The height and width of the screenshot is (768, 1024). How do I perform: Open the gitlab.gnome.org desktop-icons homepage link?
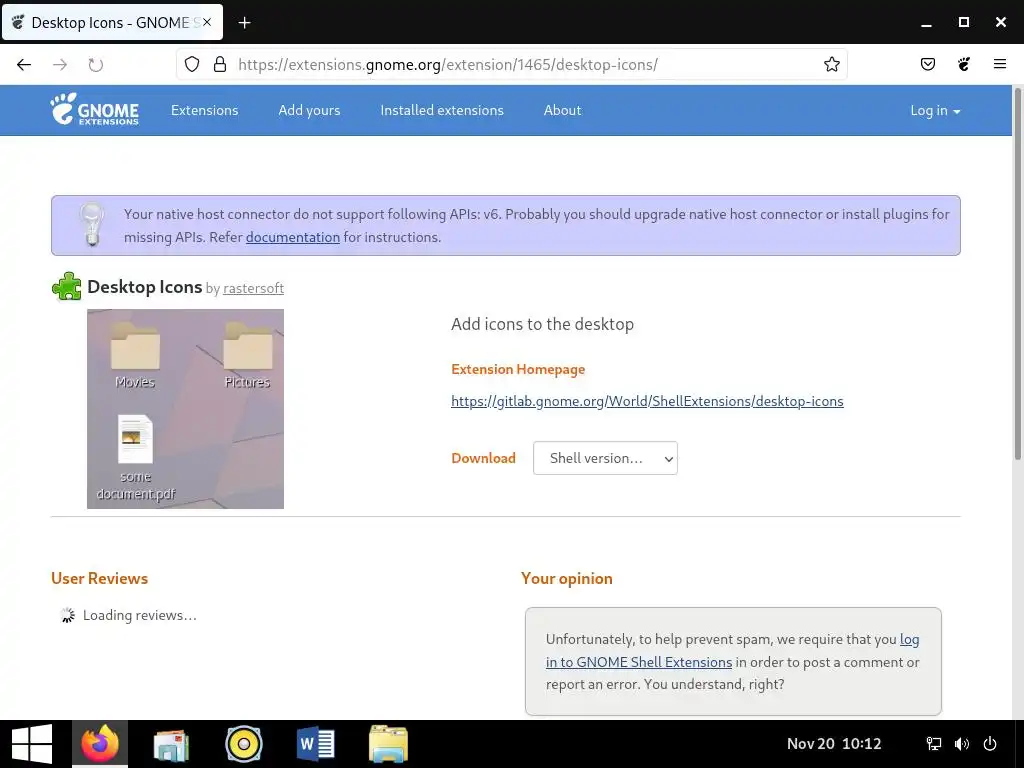click(x=647, y=401)
